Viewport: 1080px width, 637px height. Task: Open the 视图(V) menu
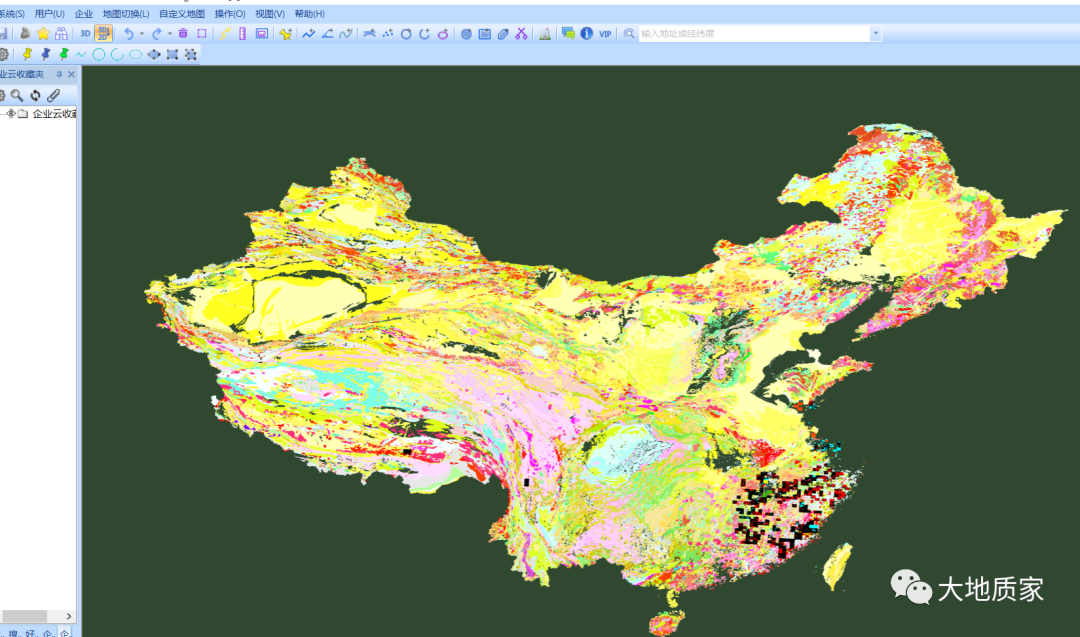click(270, 14)
